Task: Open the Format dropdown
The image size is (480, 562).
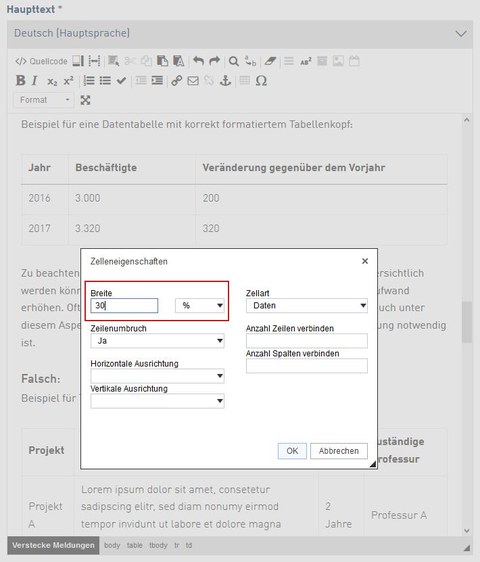Action: tap(44, 100)
